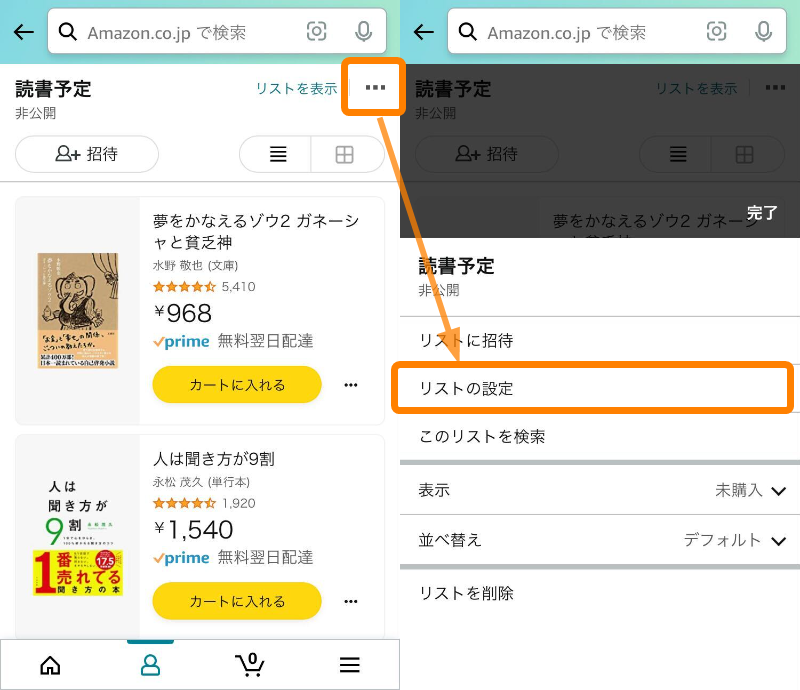Open the 人は聞き方が9割 product title
This screenshot has width=800, height=690.
tap(214, 459)
